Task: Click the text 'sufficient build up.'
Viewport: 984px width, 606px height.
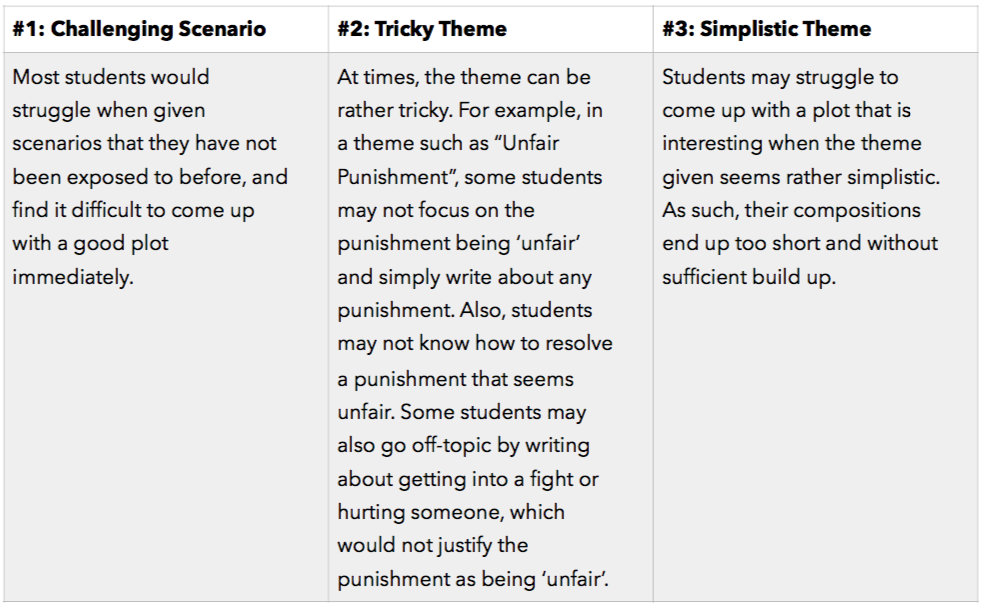Action: [749, 277]
